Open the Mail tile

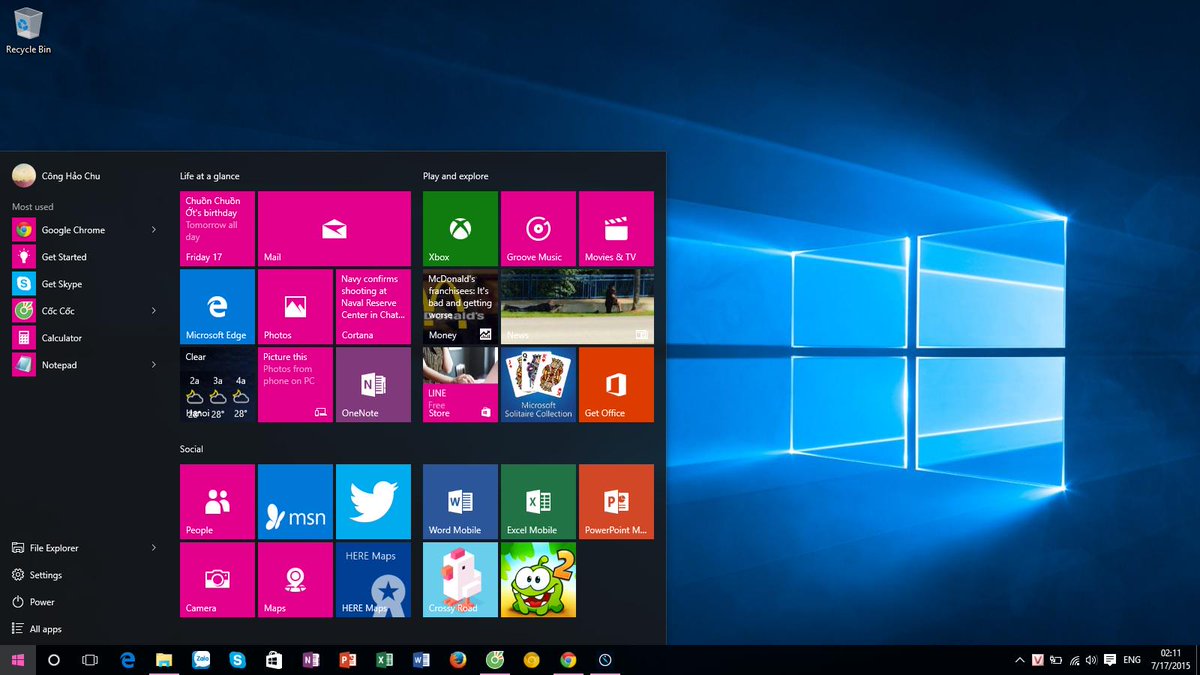pyautogui.click(x=334, y=229)
